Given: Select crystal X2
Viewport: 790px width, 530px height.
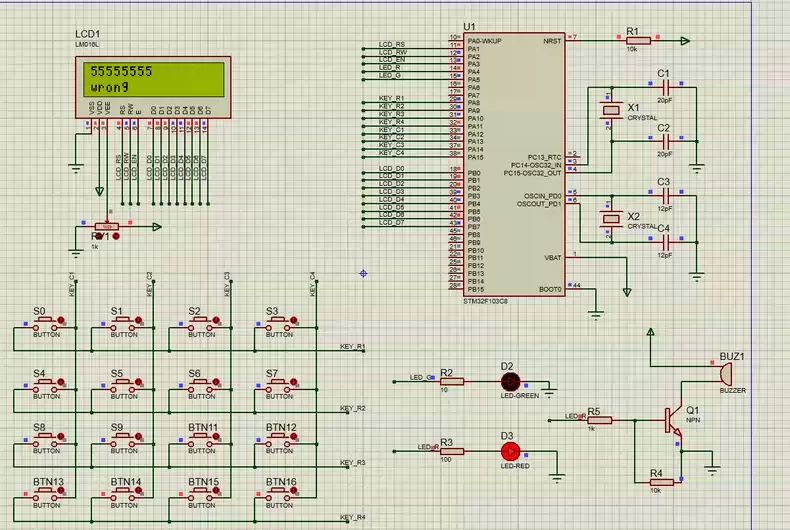Looking at the screenshot, I should point(611,219).
